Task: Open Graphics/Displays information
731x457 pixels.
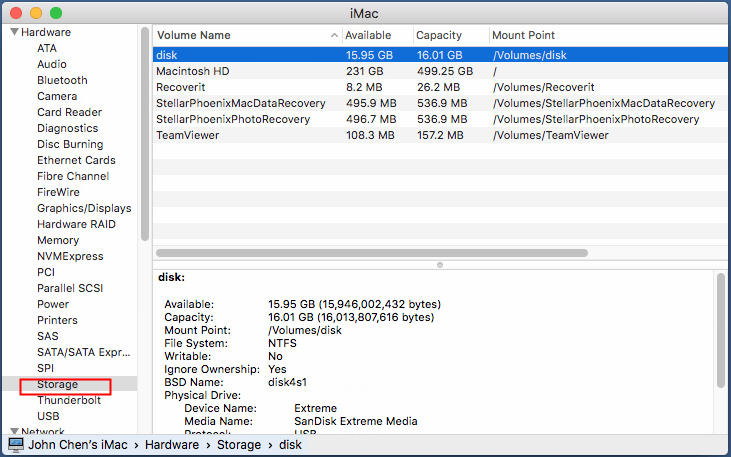Action: [84, 208]
